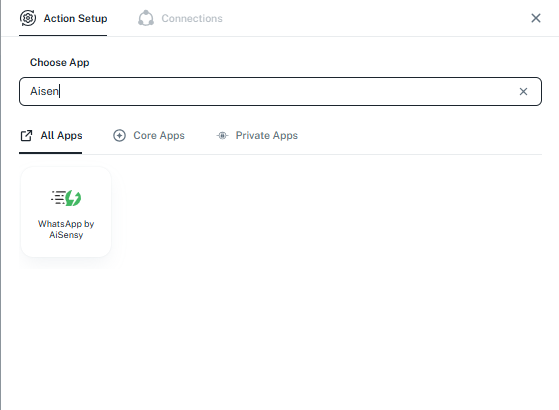Select the Private Apps tab

coord(257,135)
